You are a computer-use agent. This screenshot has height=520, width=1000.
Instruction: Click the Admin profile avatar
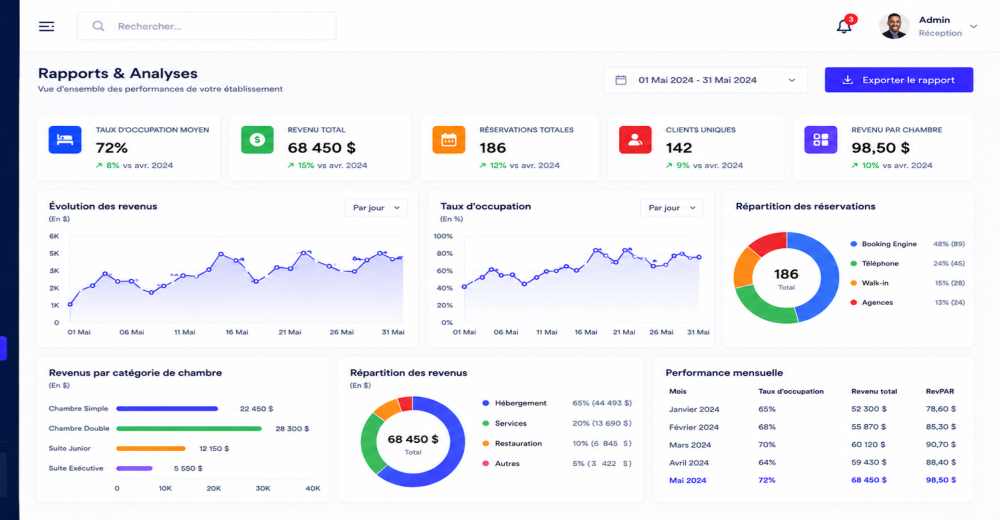pos(894,26)
